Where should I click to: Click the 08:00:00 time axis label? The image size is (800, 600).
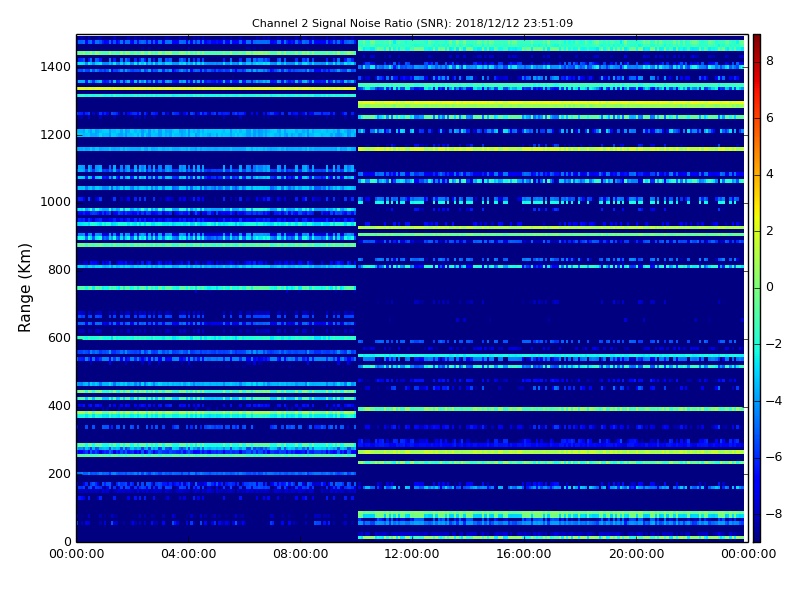click(301, 554)
